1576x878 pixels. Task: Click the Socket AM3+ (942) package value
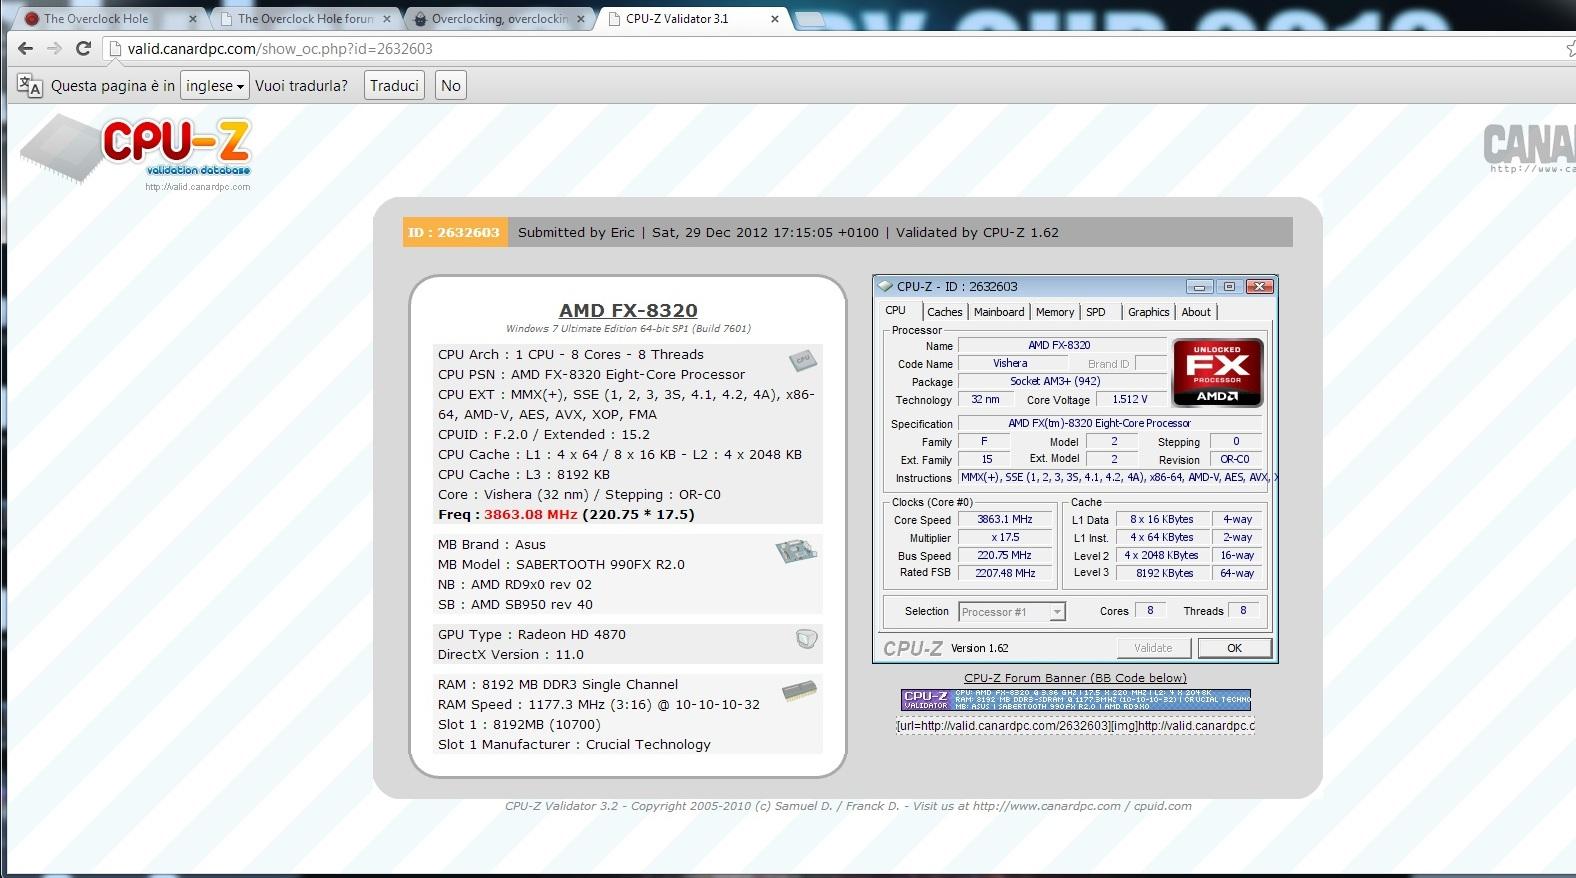tap(1062, 381)
